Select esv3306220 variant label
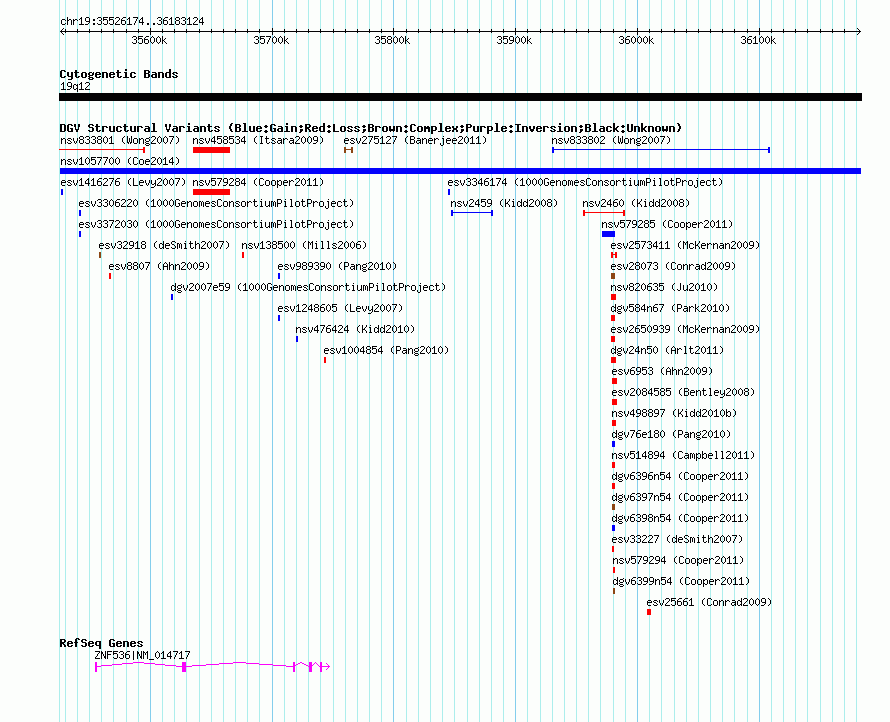Image resolution: width=890 pixels, height=722 pixels. 216,203
